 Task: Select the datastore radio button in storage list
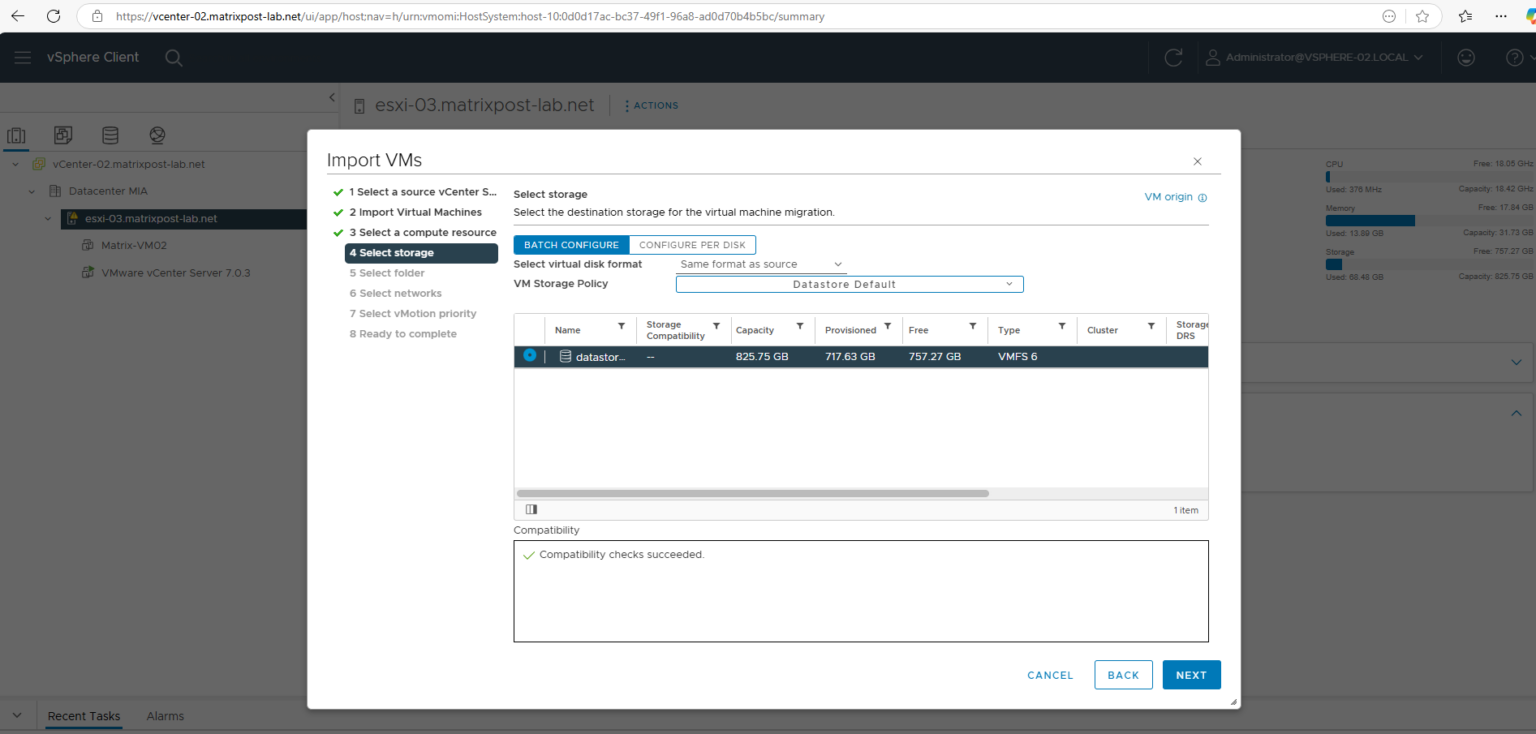tap(529, 356)
